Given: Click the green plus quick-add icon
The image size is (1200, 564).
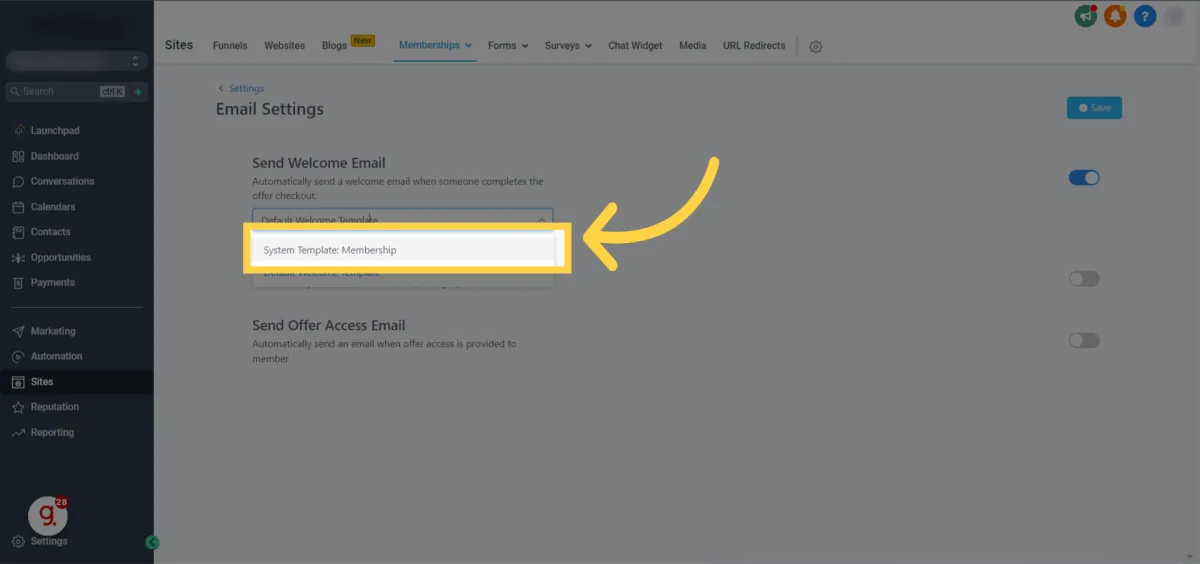Looking at the screenshot, I should pyautogui.click(x=138, y=92).
